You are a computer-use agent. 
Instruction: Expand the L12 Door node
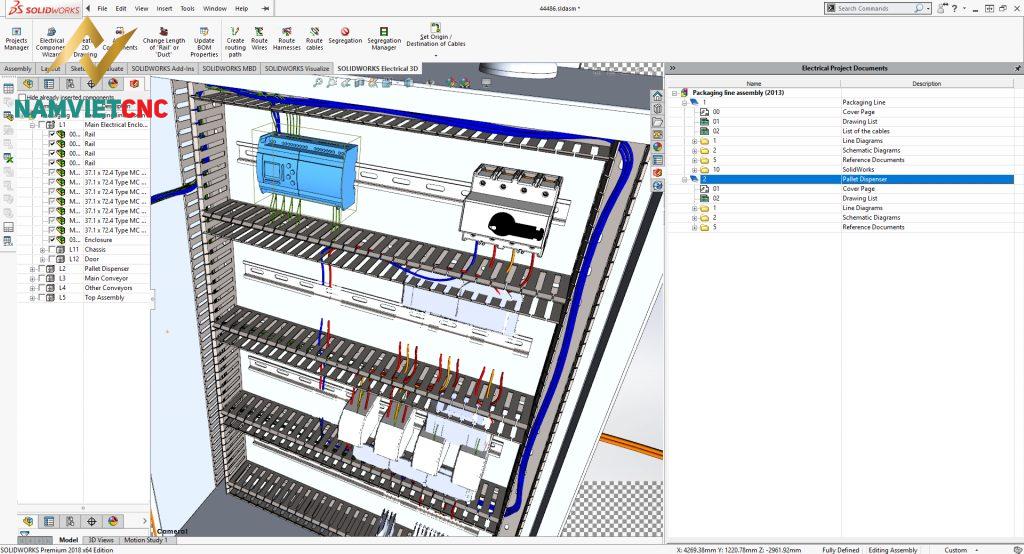click(42, 259)
